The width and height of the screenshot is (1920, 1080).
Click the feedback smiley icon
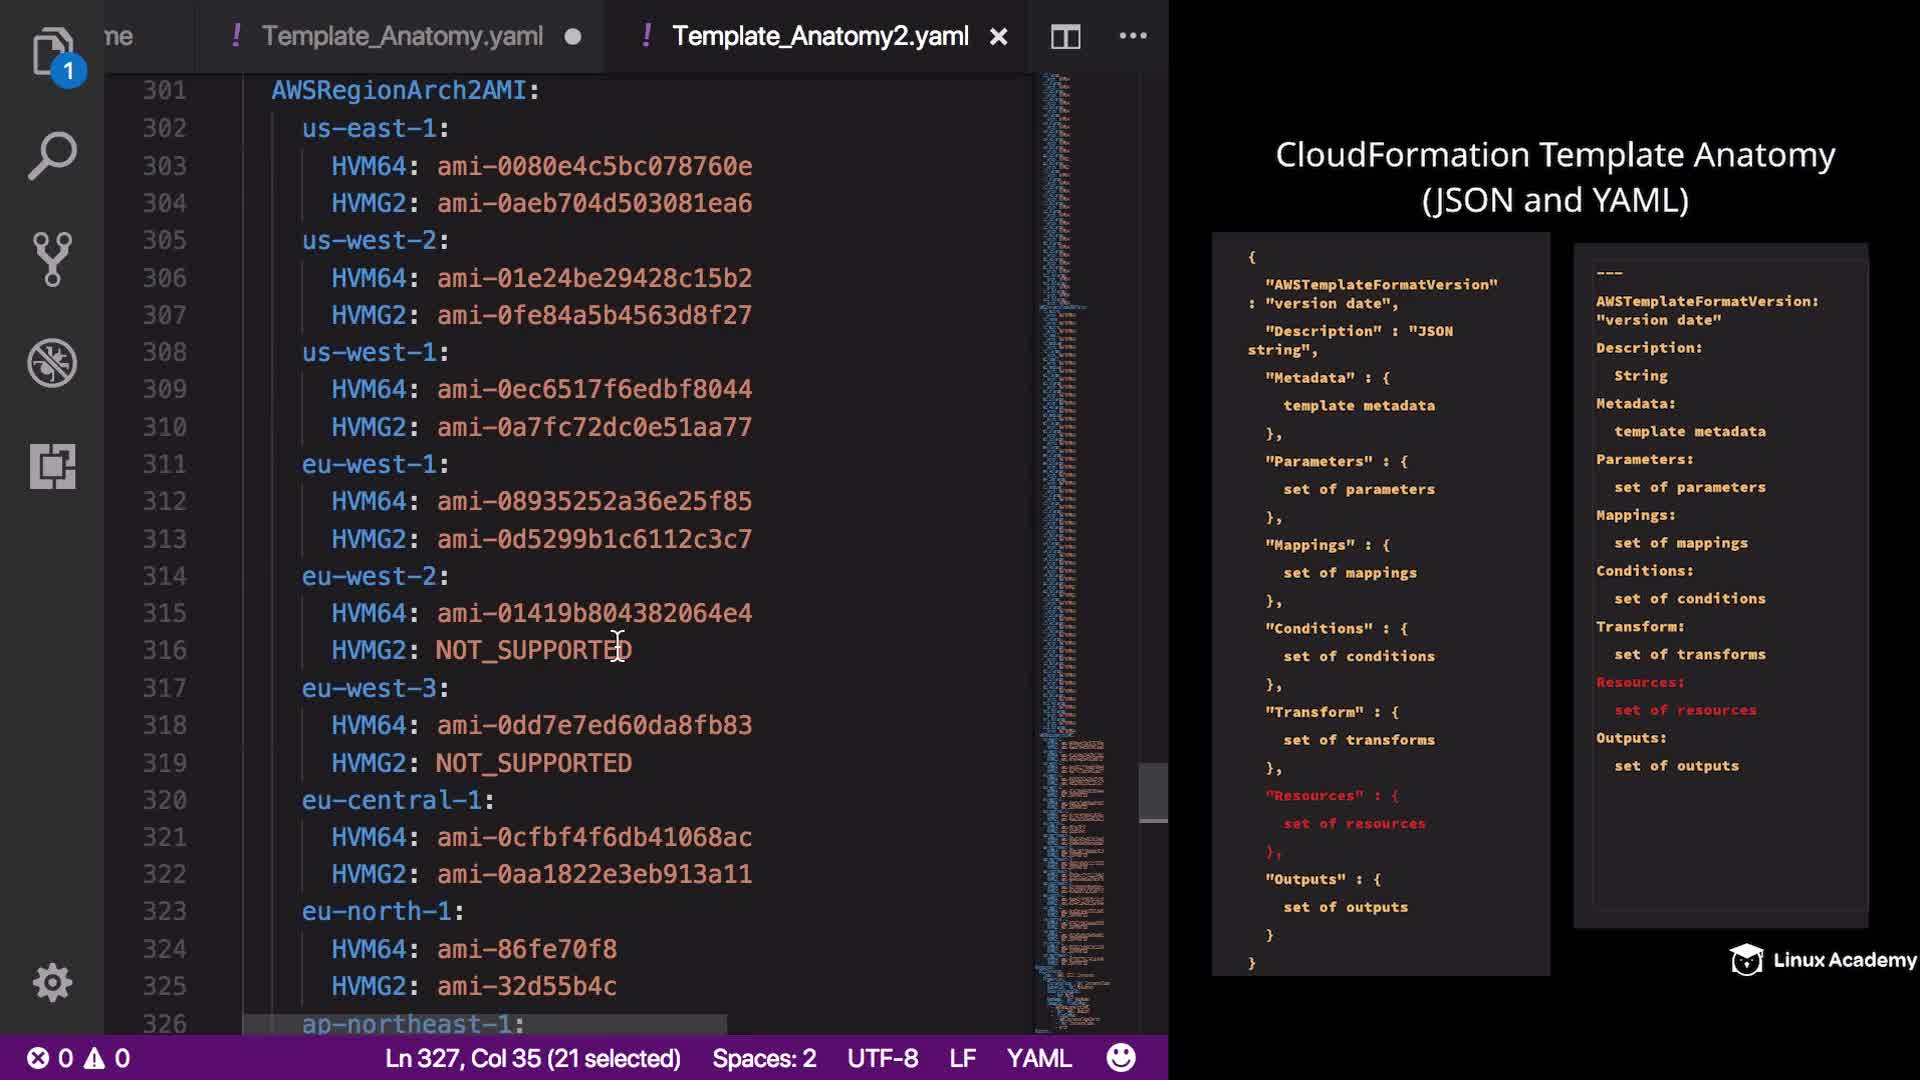tap(1121, 1057)
